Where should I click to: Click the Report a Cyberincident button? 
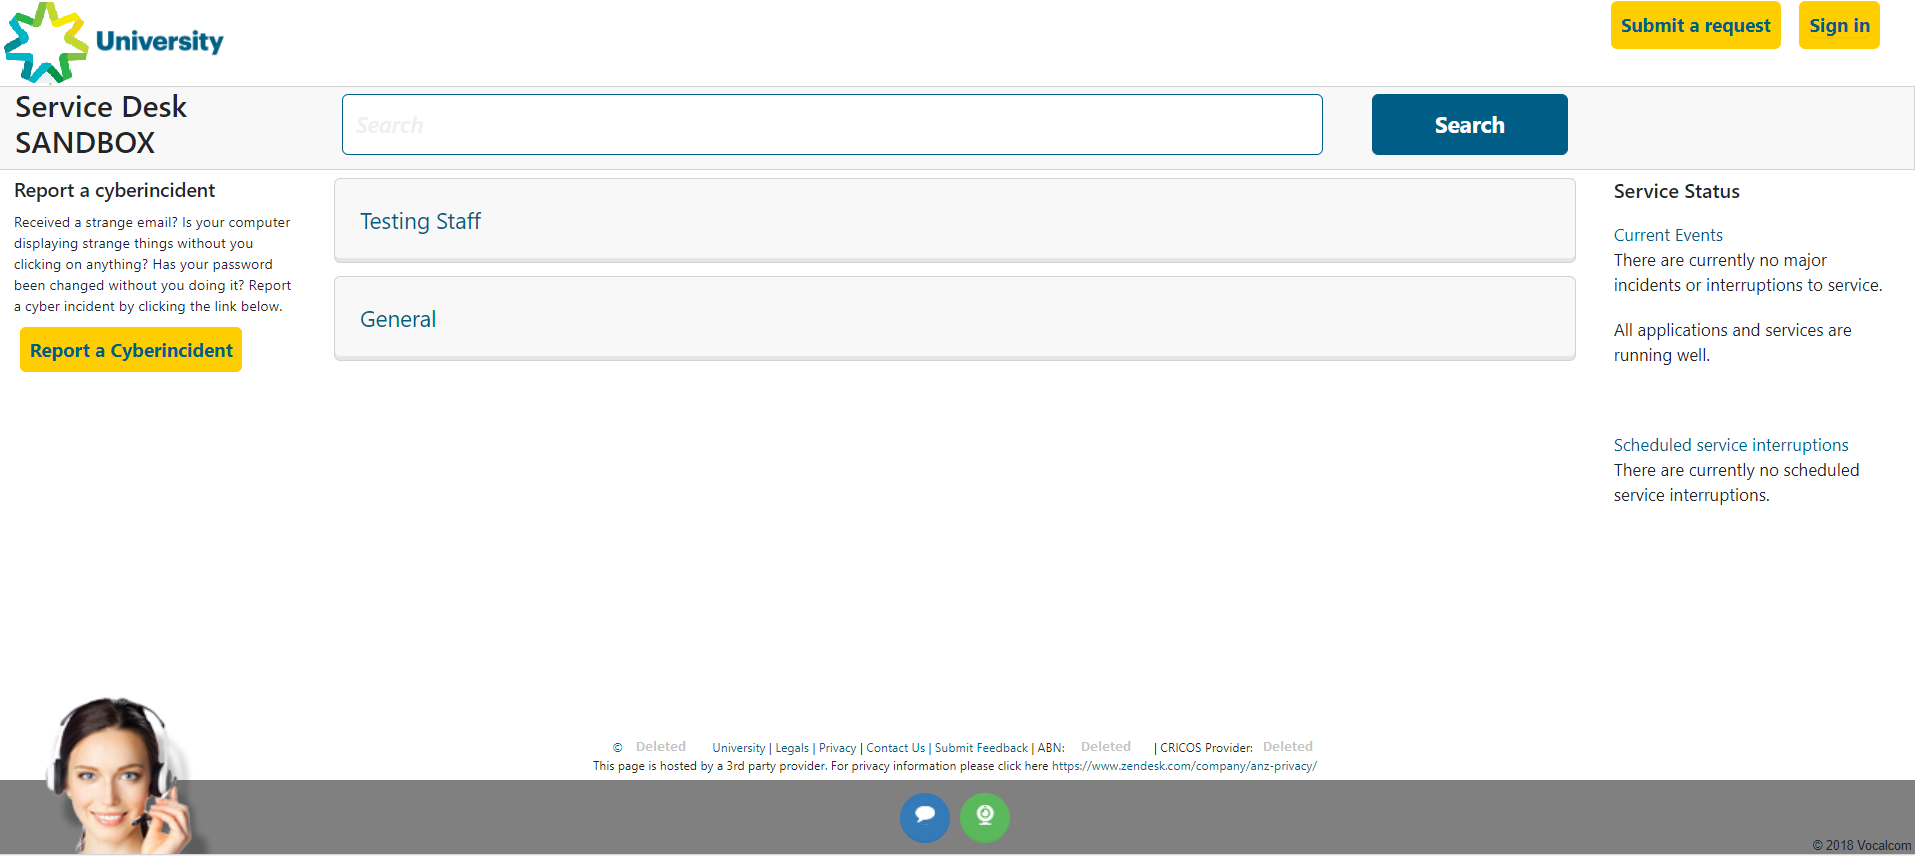coord(131,350)
